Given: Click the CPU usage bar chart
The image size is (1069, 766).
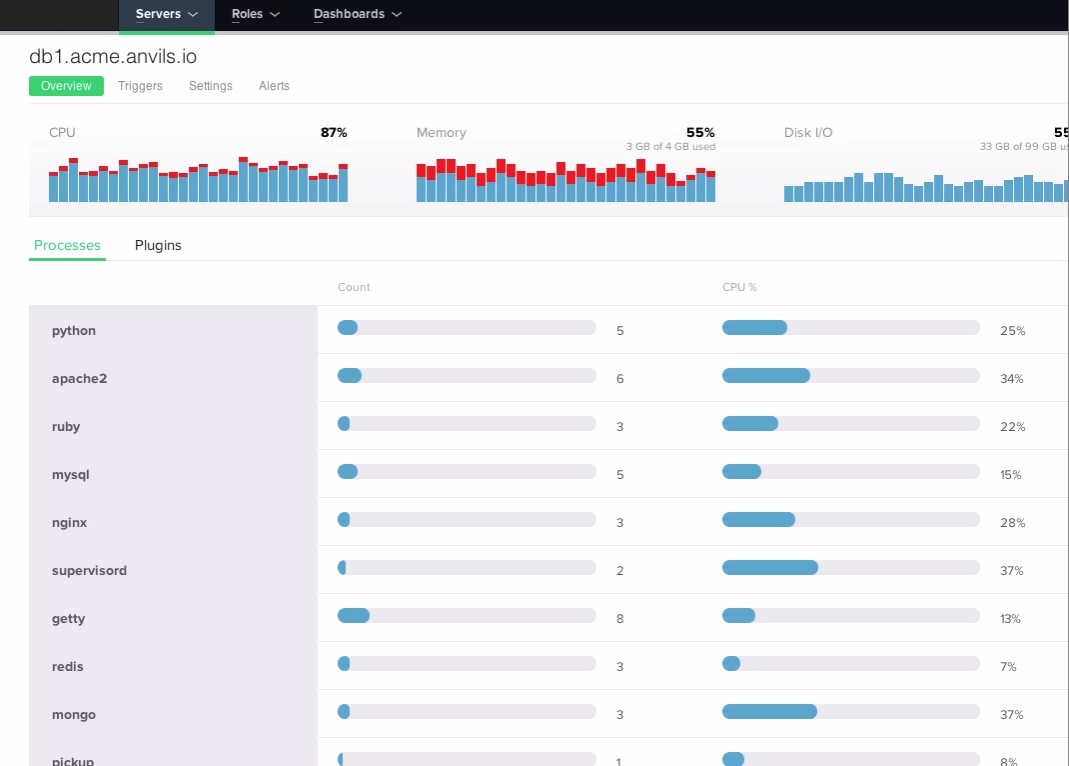Looking at the screenshot, I should tap(198, 180).
